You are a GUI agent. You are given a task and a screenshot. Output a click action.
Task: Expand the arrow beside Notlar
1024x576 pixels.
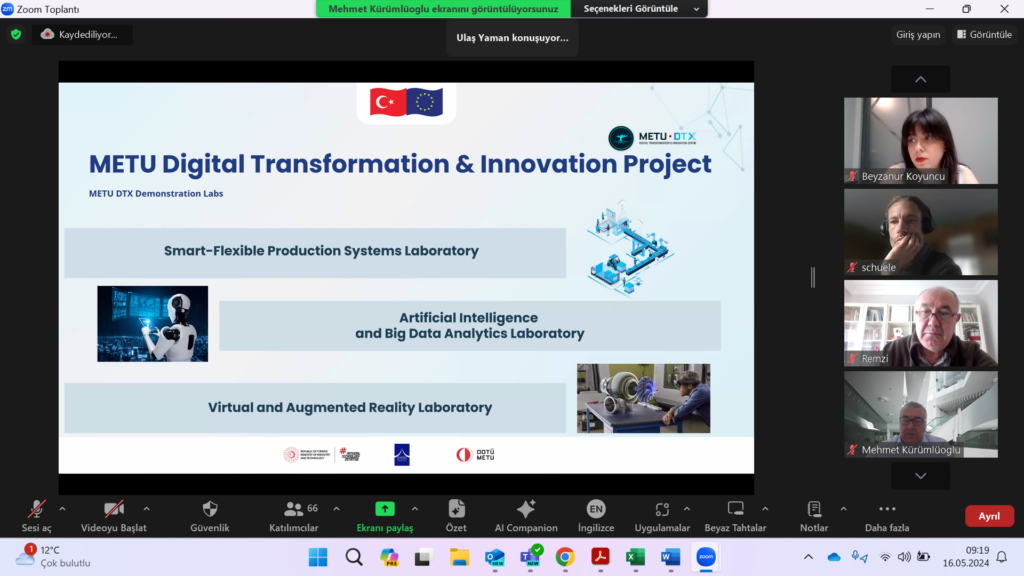pyautogui.click(x=843, y=509)
